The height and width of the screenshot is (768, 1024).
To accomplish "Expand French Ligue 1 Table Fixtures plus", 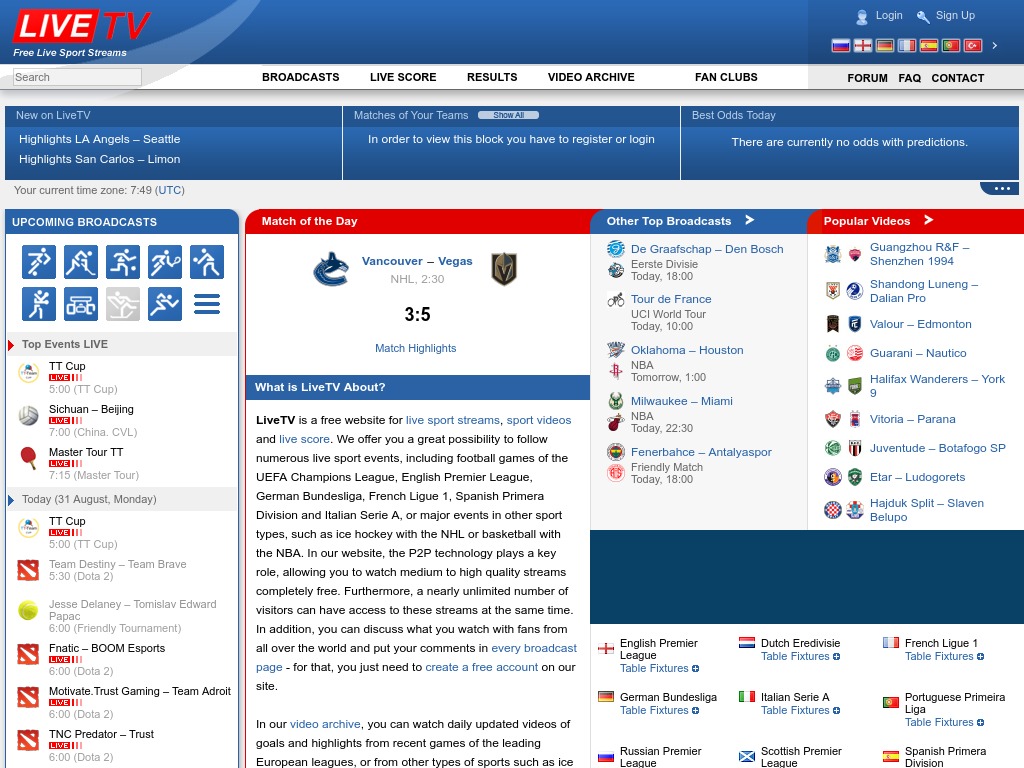I will pyautogui.click(x=980, y=657).
